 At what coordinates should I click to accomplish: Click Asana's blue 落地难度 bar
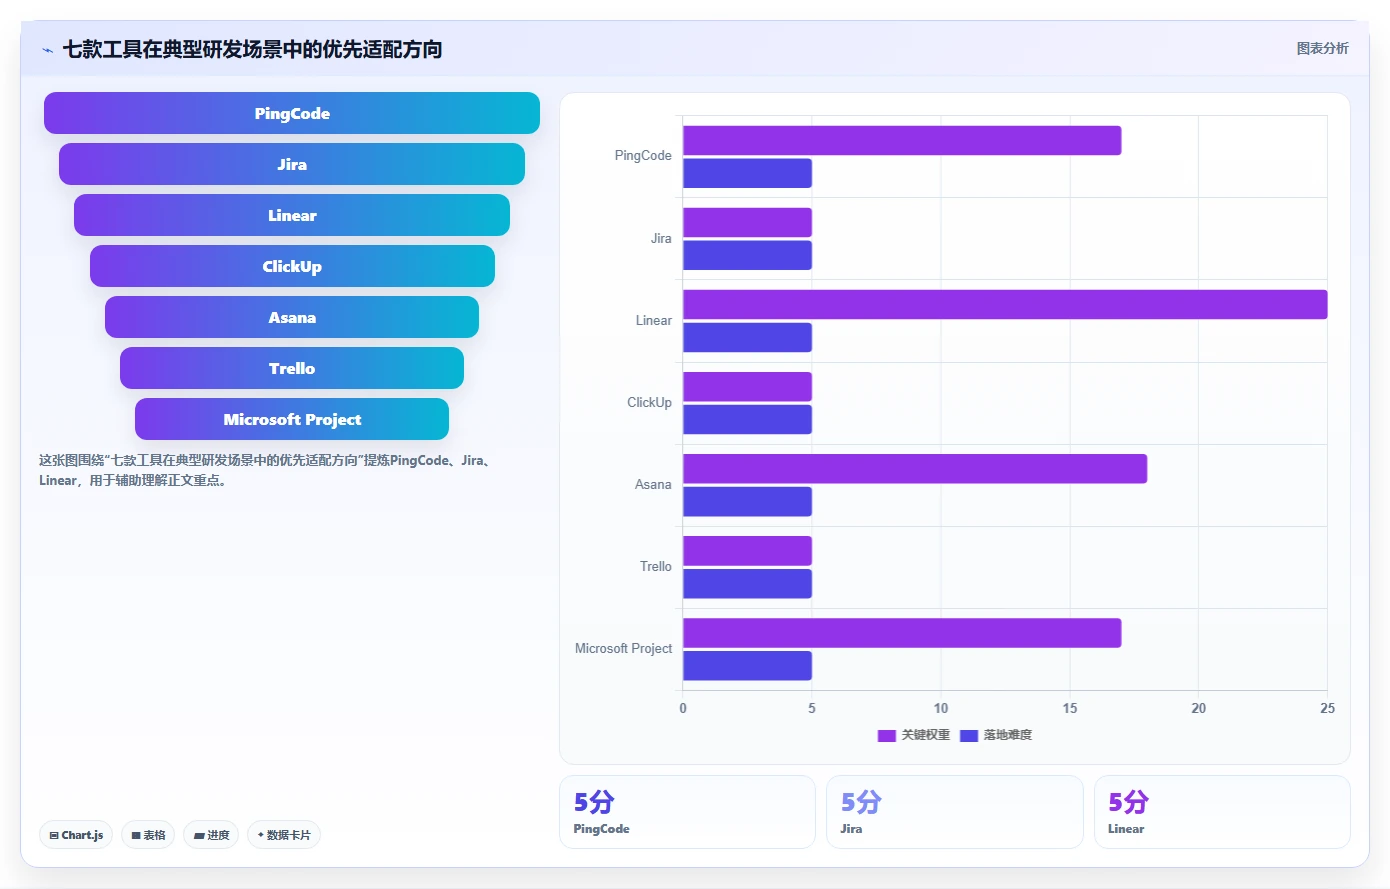(x=747, y=501)
